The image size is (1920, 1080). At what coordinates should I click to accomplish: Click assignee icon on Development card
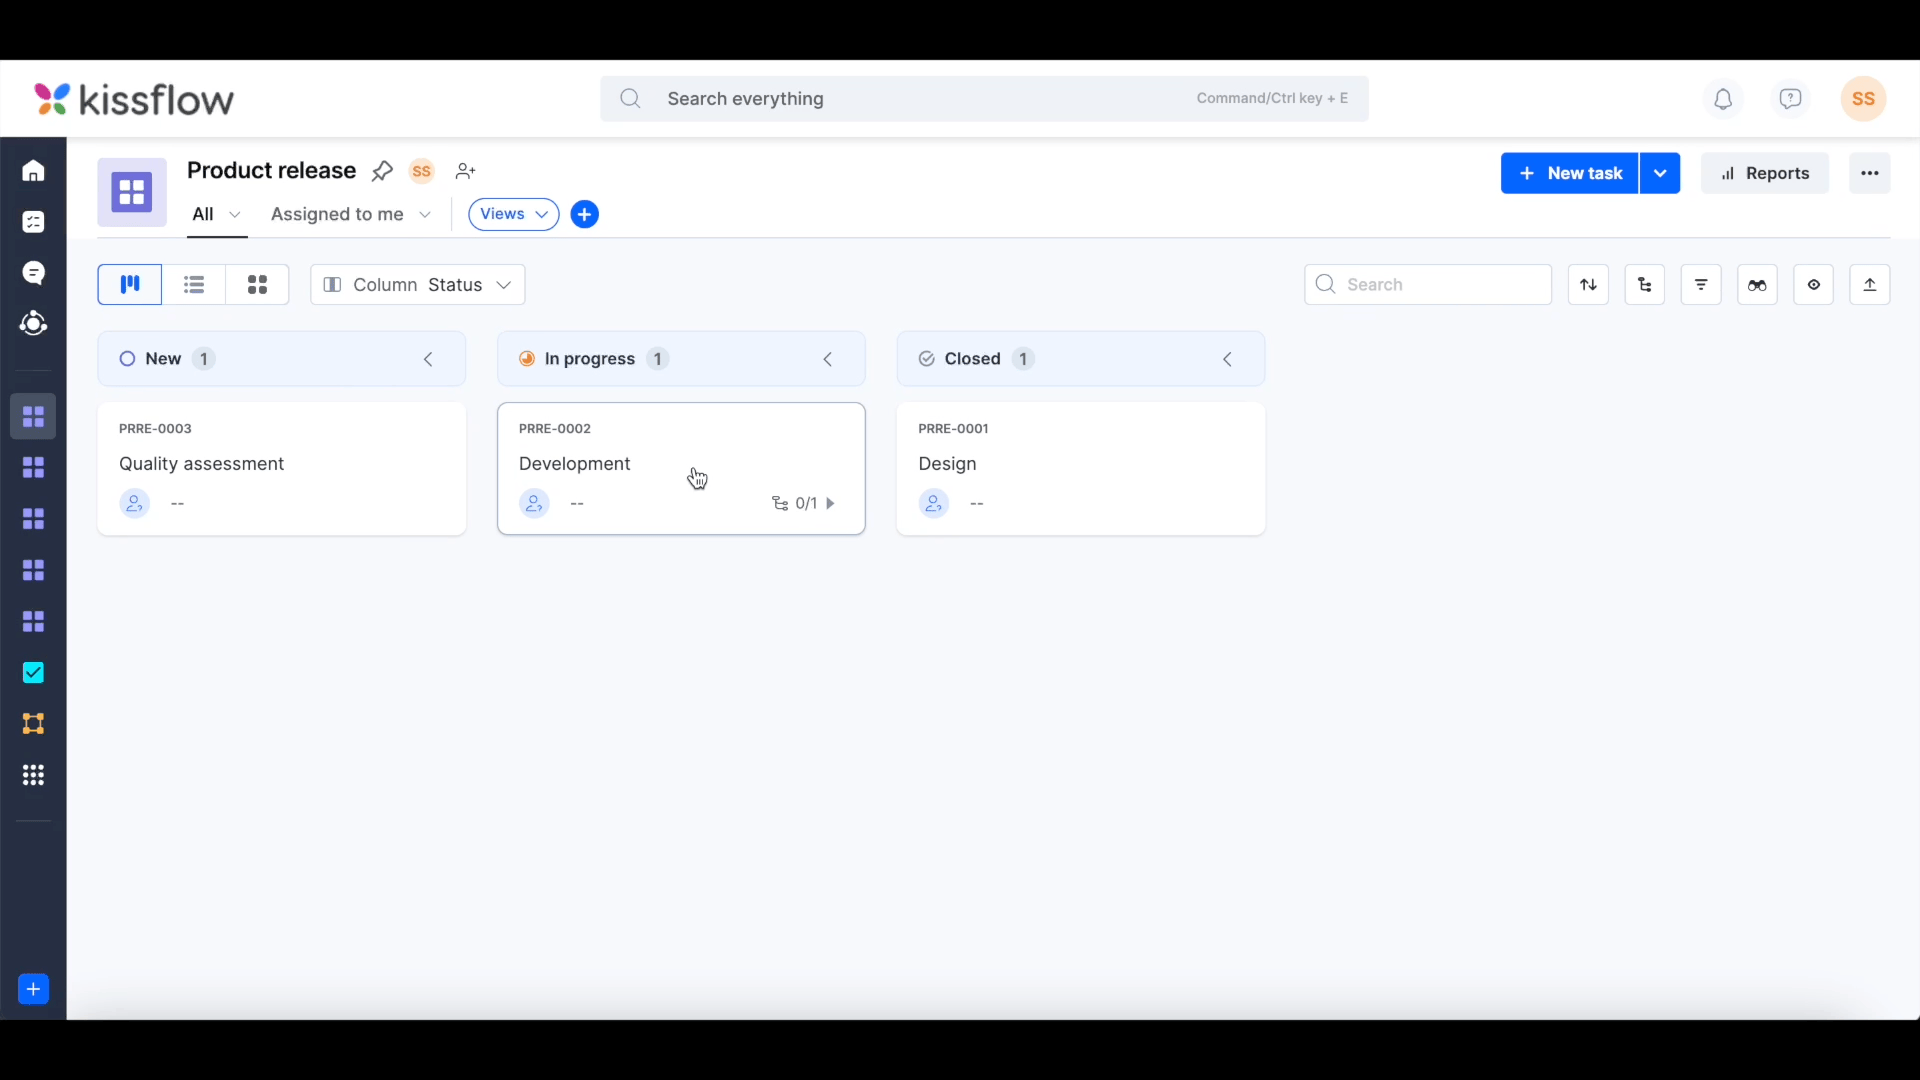pos(534,503)
